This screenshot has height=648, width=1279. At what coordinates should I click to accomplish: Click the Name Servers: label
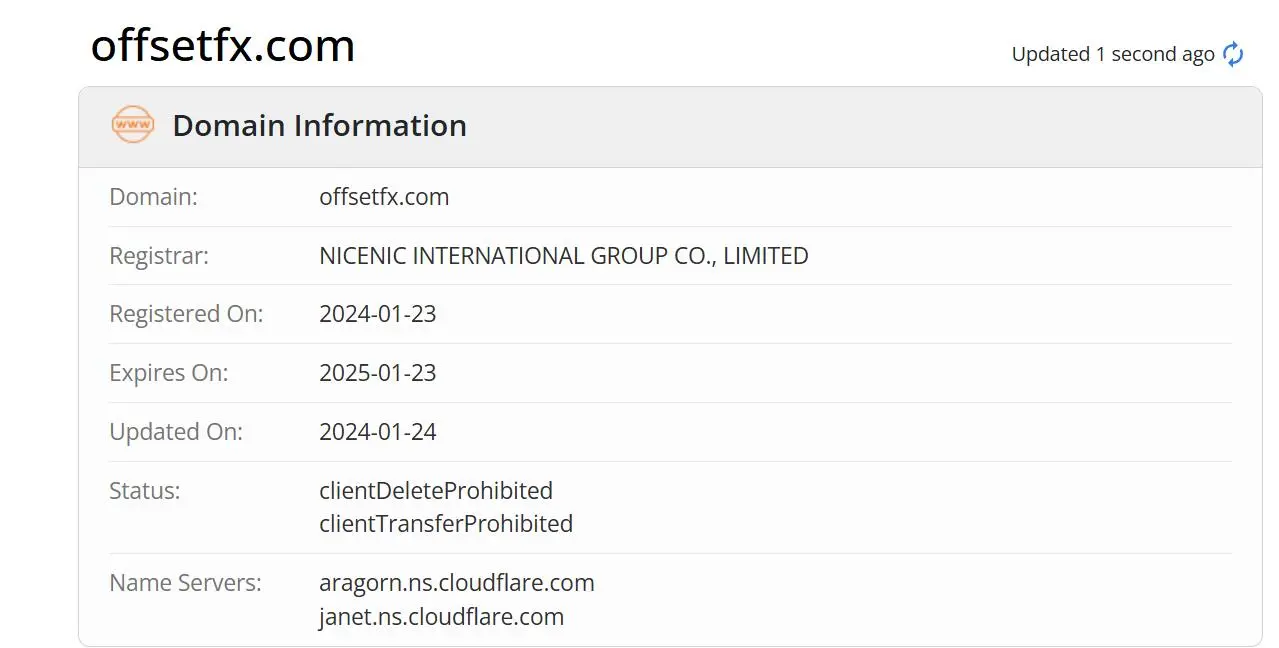(186, 583)
